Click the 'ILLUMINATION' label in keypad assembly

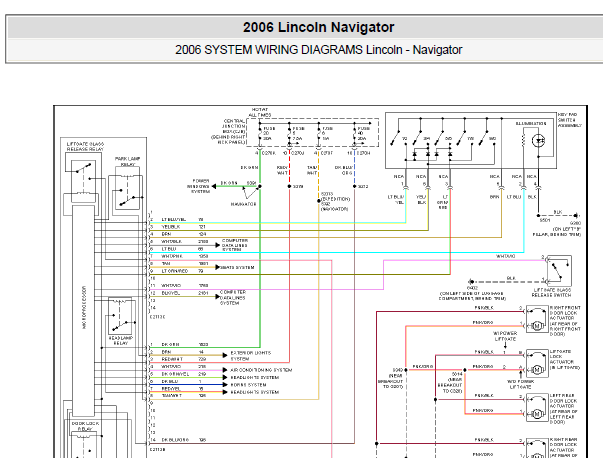click(531, 124)
